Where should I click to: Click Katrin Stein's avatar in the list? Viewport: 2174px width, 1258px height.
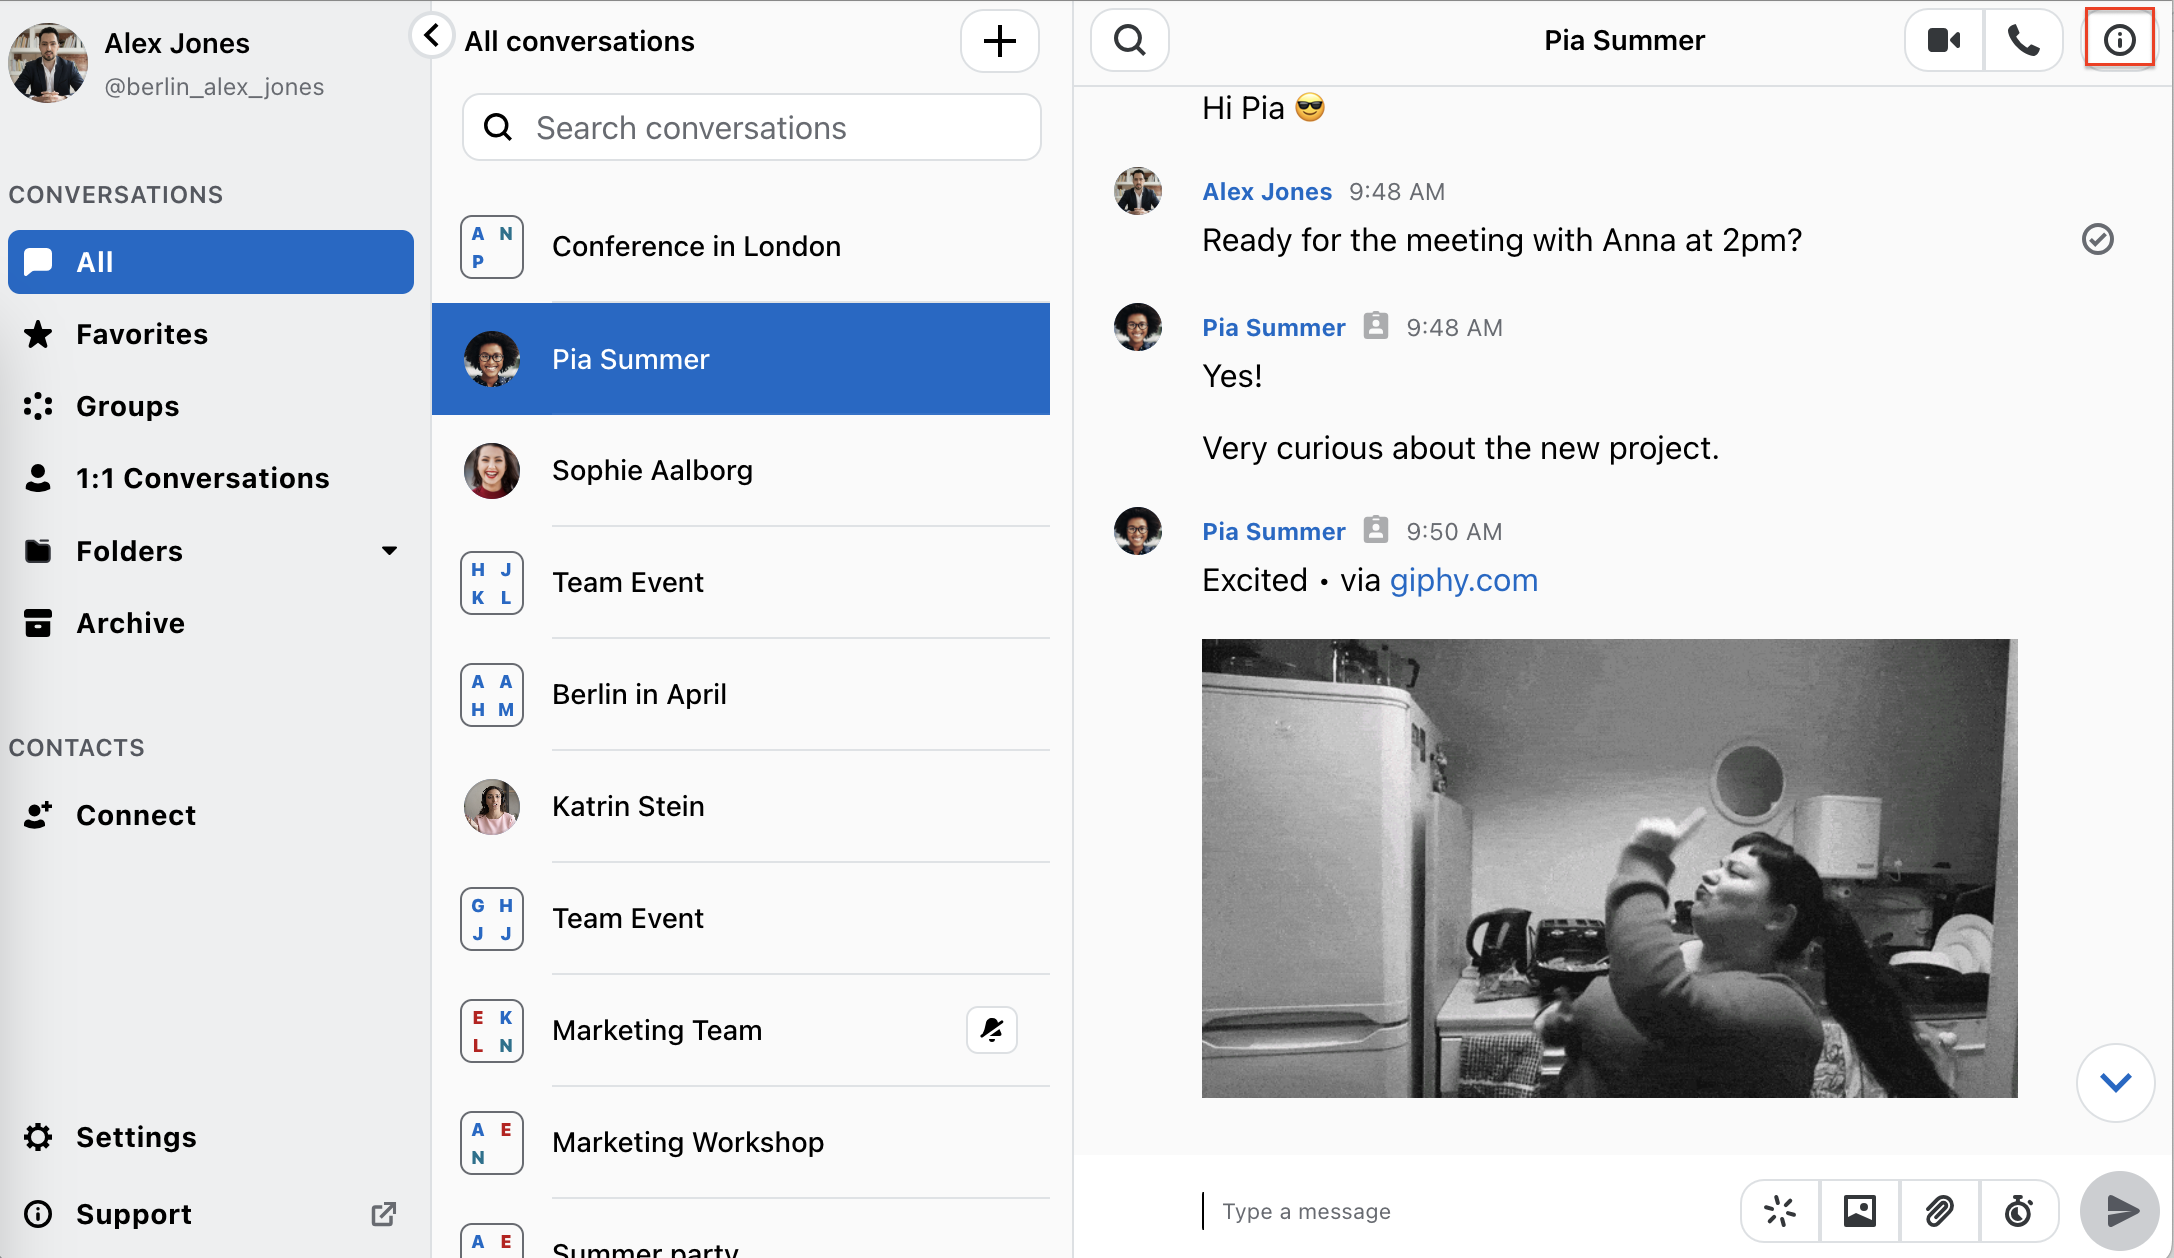492,806
